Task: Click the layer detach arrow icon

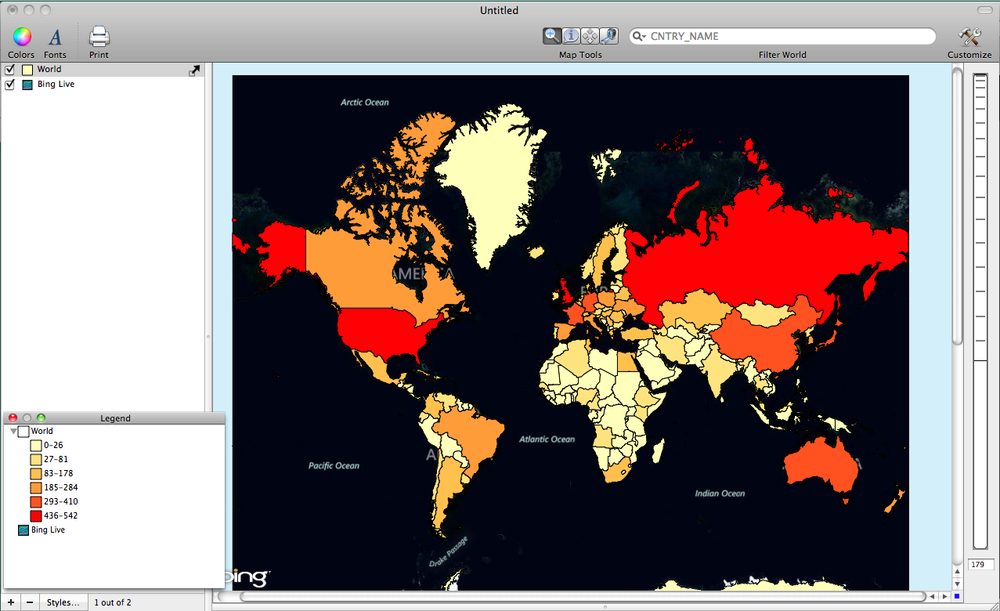Action: 194,70
